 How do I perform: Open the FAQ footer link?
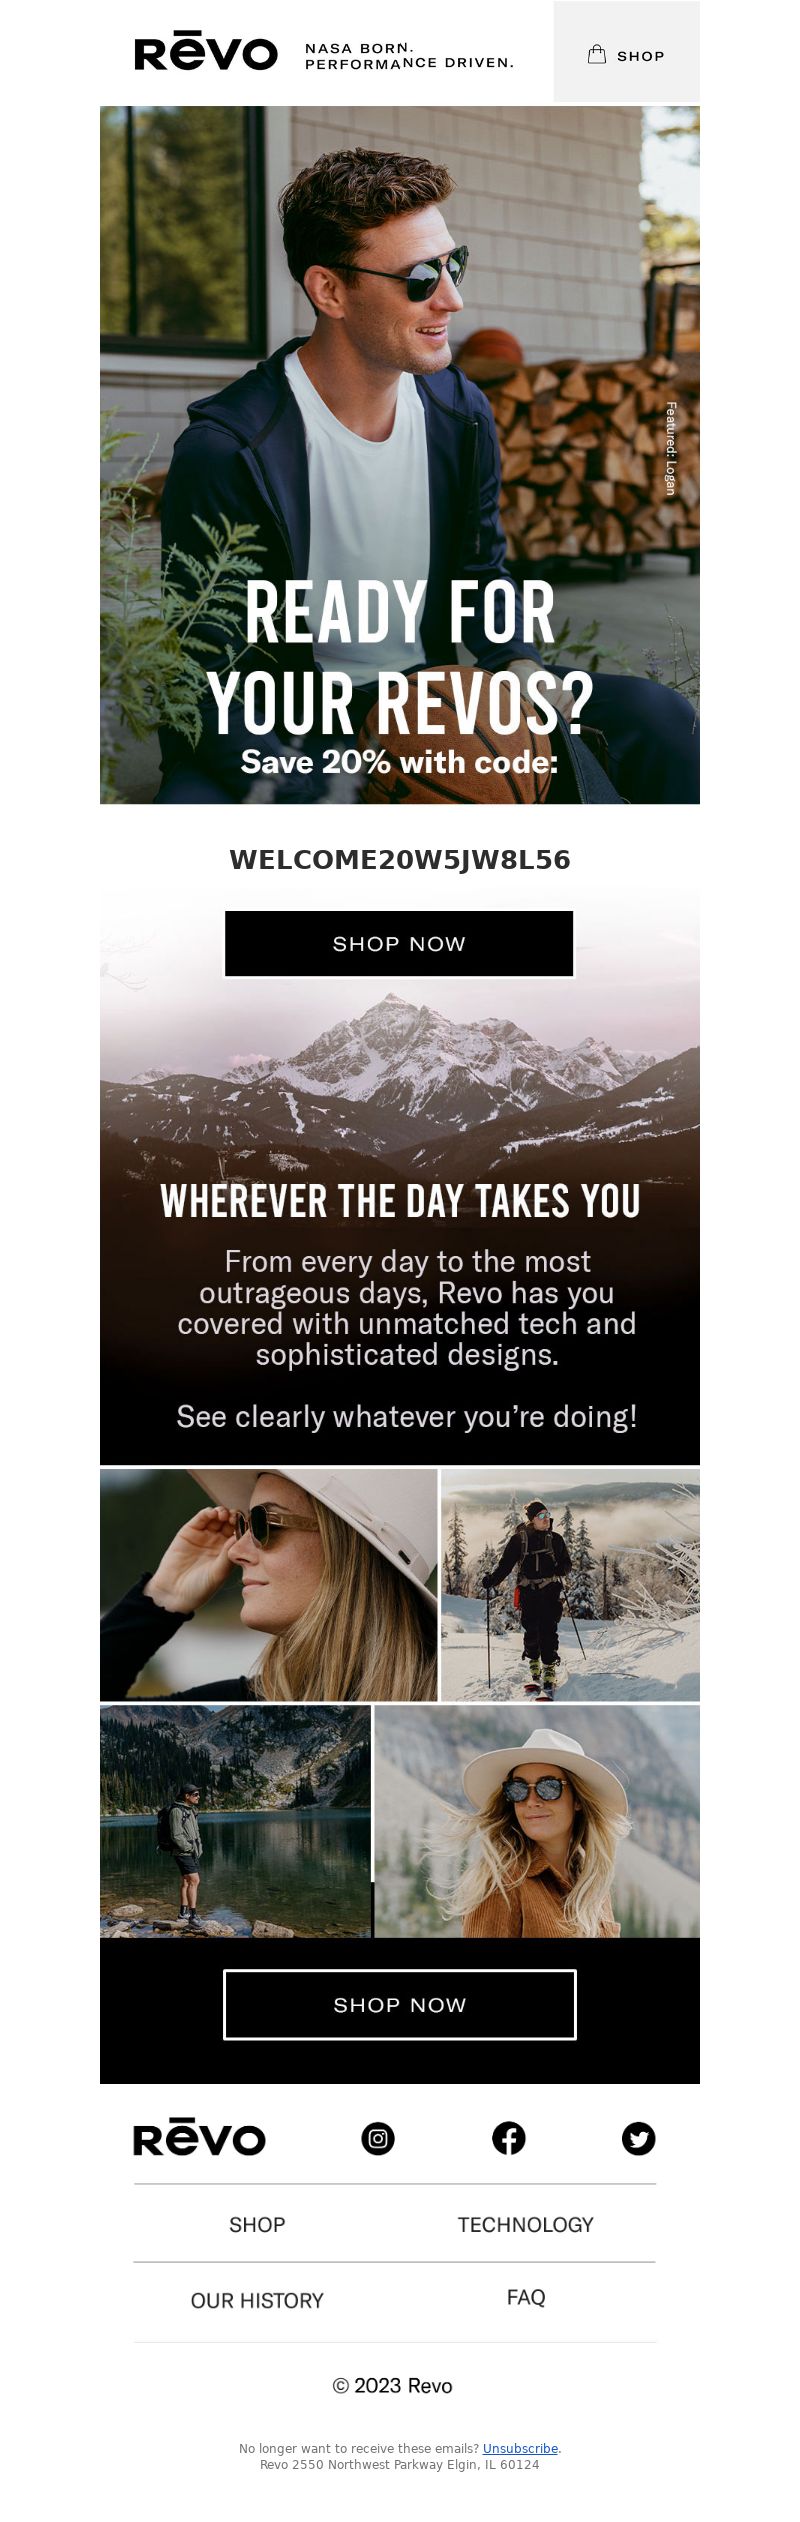click(x=526, y=2297)
